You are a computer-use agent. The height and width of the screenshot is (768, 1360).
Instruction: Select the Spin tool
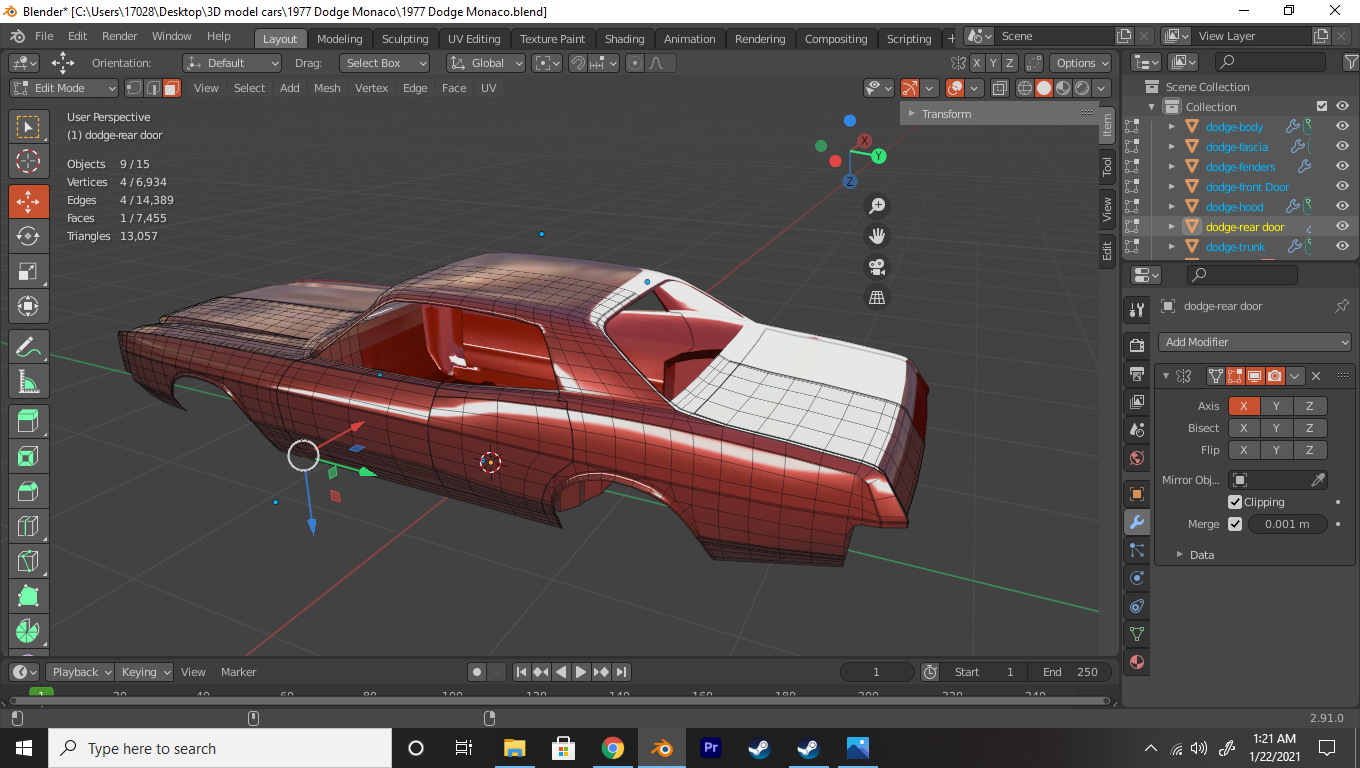pos(28,632)
